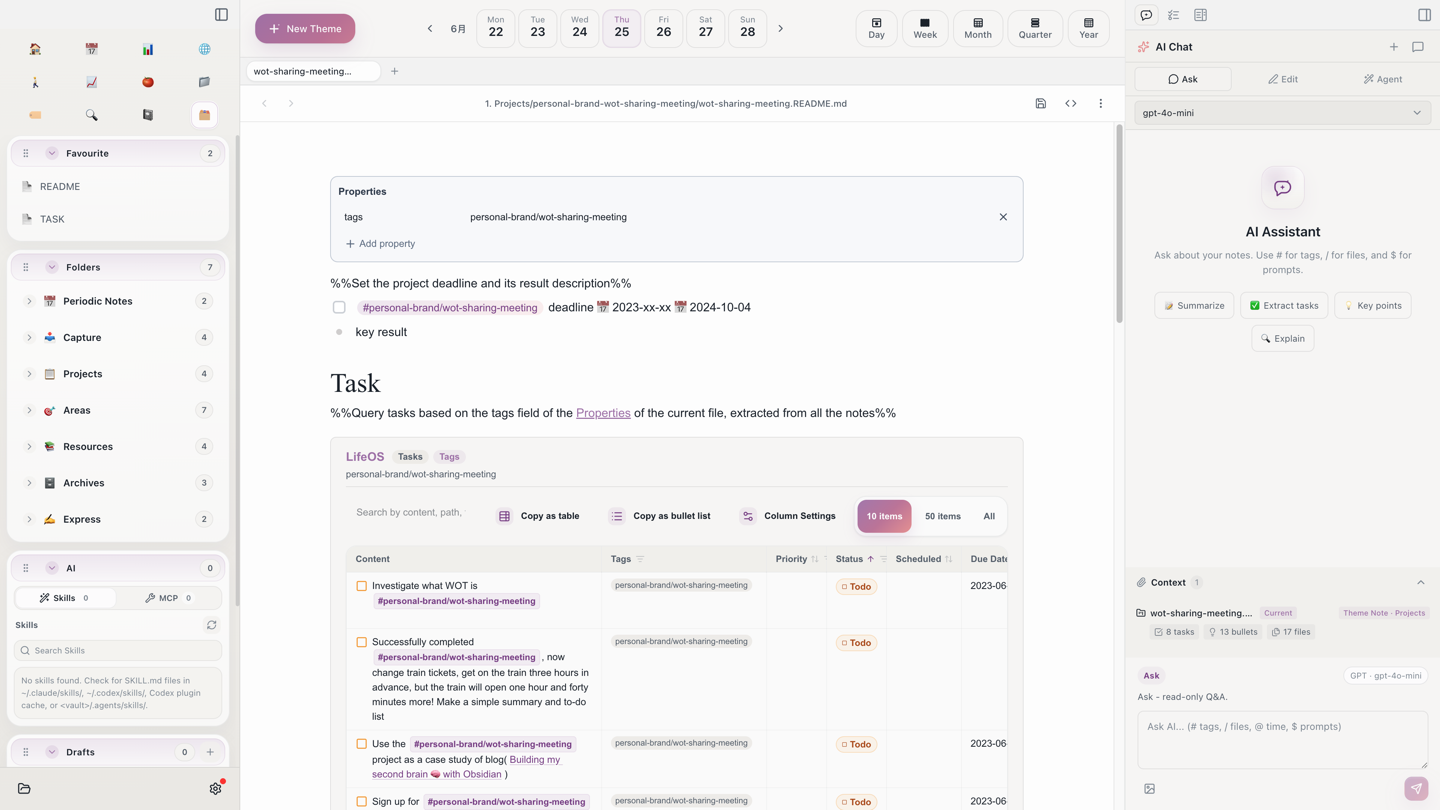Expand the Archives folder
Screen dimensions: 1440x810
pyautogui.click(x=29, y=483)
